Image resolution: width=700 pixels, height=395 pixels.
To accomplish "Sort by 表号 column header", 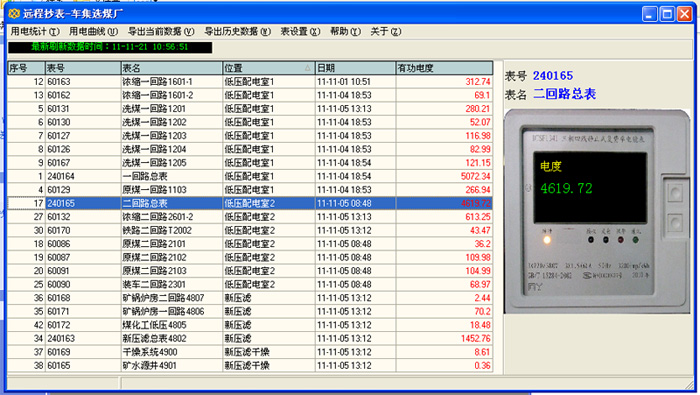I will [x=83, y=68].
